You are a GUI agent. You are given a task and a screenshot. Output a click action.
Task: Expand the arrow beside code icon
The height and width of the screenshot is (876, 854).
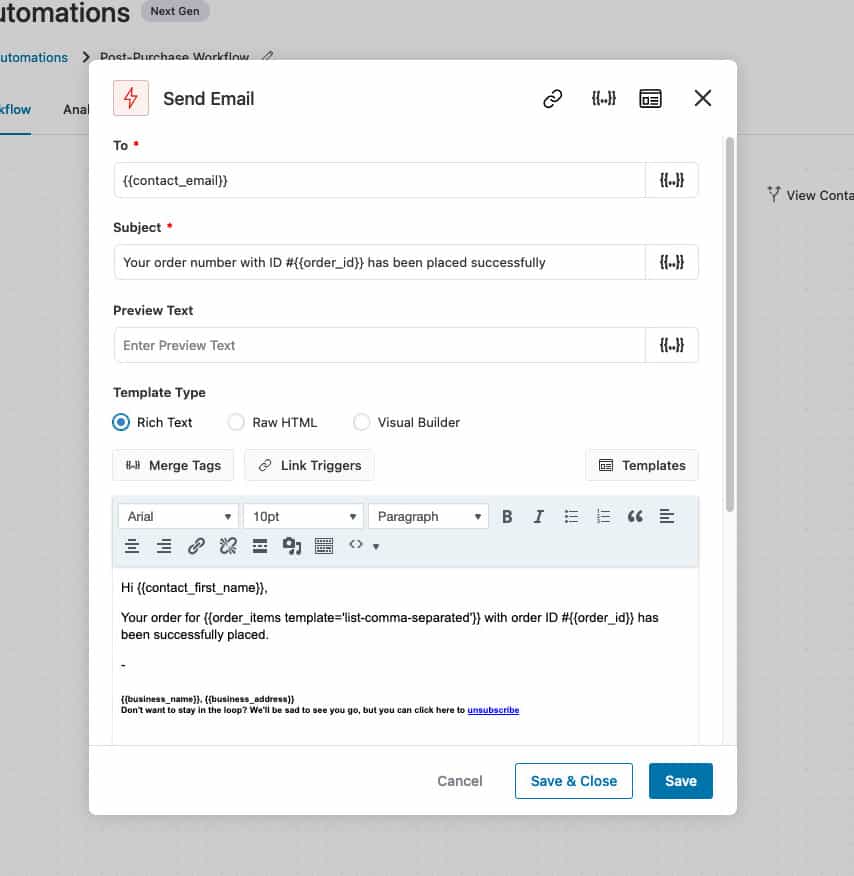(376, 546)
